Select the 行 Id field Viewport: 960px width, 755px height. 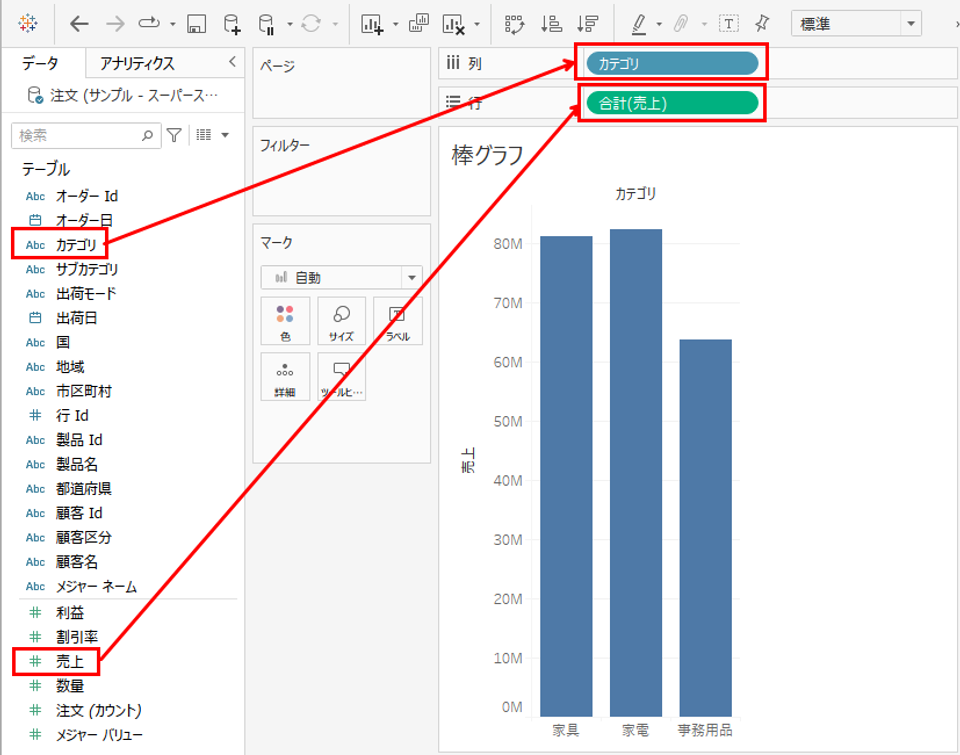72,416
